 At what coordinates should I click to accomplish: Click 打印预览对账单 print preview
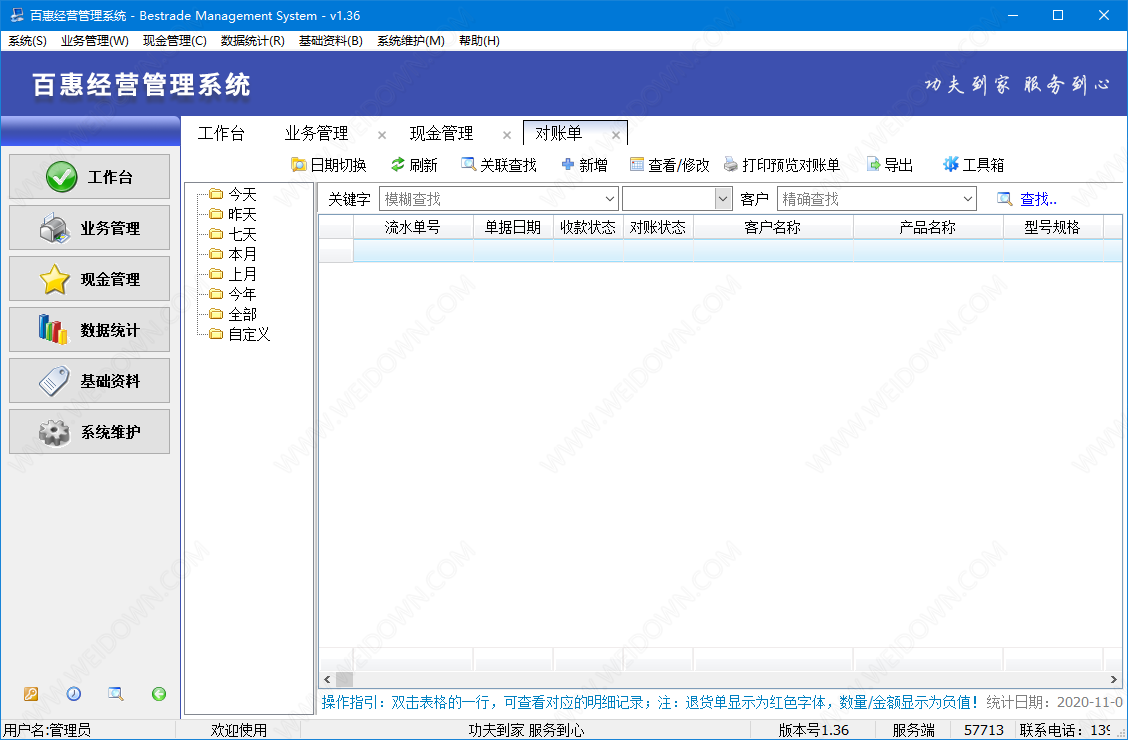782,165
